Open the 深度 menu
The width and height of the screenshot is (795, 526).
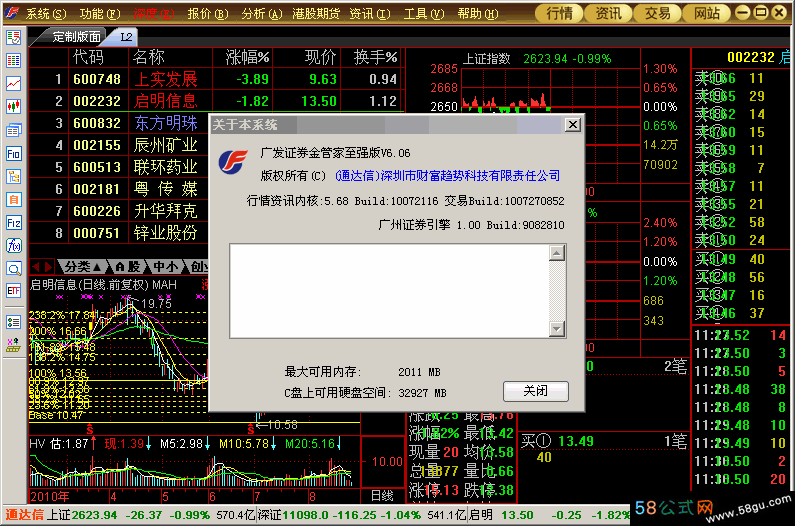tap(154, 14)
